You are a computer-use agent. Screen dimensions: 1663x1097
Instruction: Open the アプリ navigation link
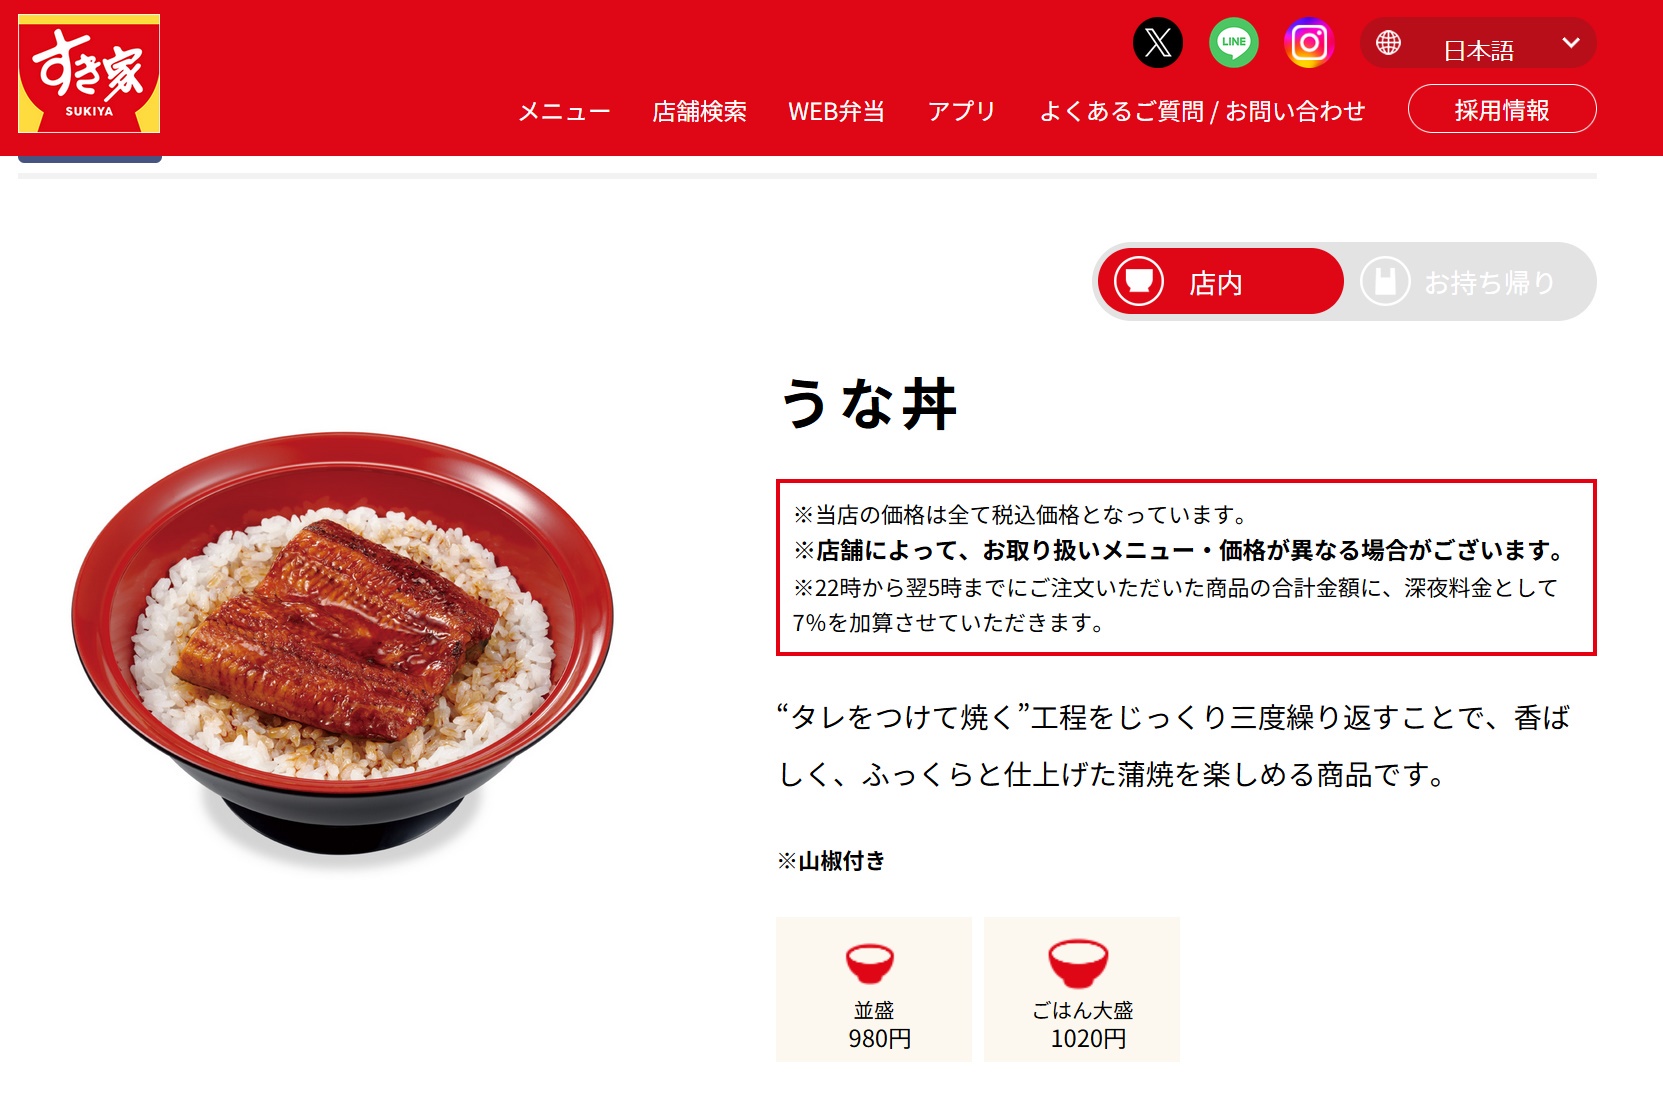click(x=961, y=111)
